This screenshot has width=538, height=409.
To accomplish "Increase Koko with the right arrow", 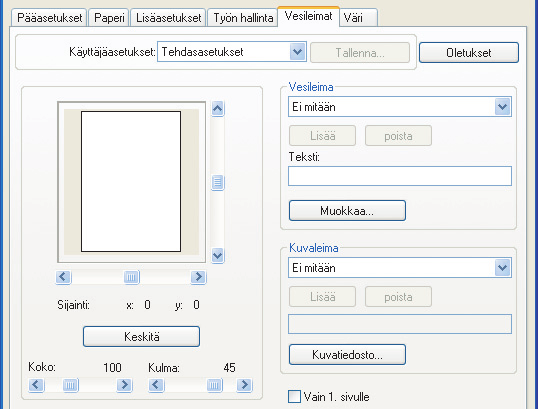I will pyautogui.click(x=125, y=385).
